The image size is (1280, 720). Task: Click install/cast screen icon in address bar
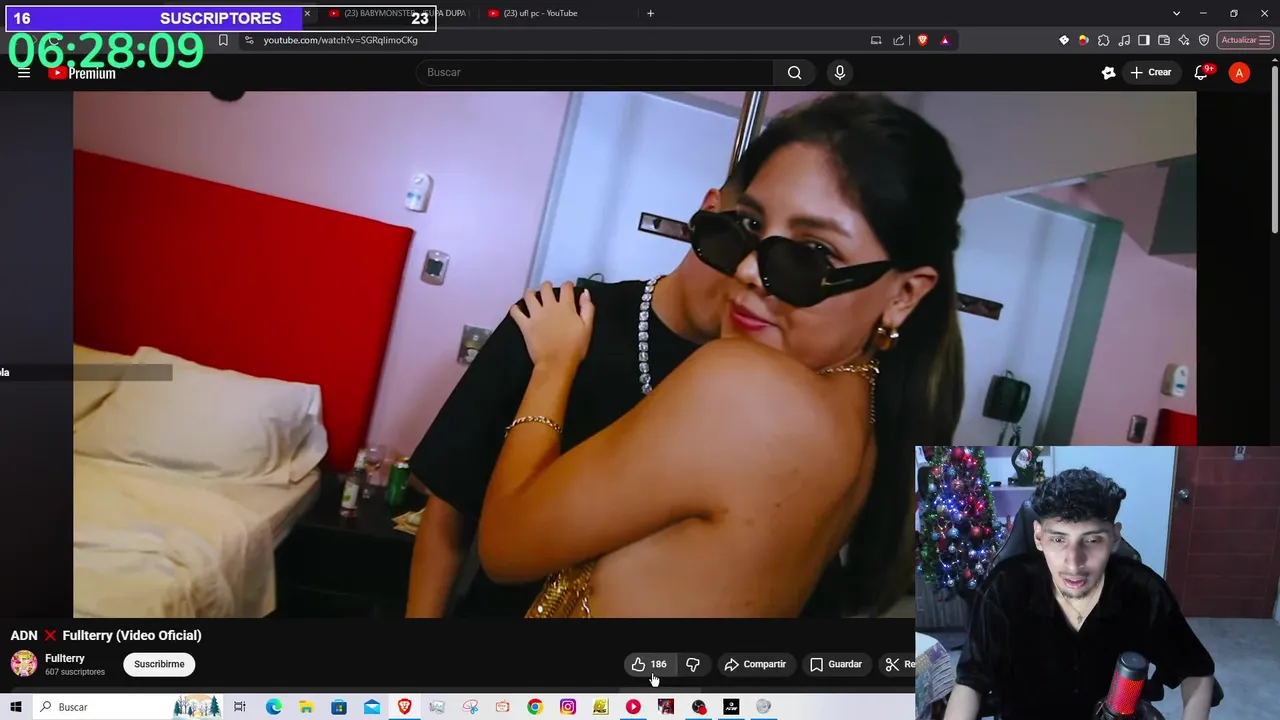click(x=876, y=40)
